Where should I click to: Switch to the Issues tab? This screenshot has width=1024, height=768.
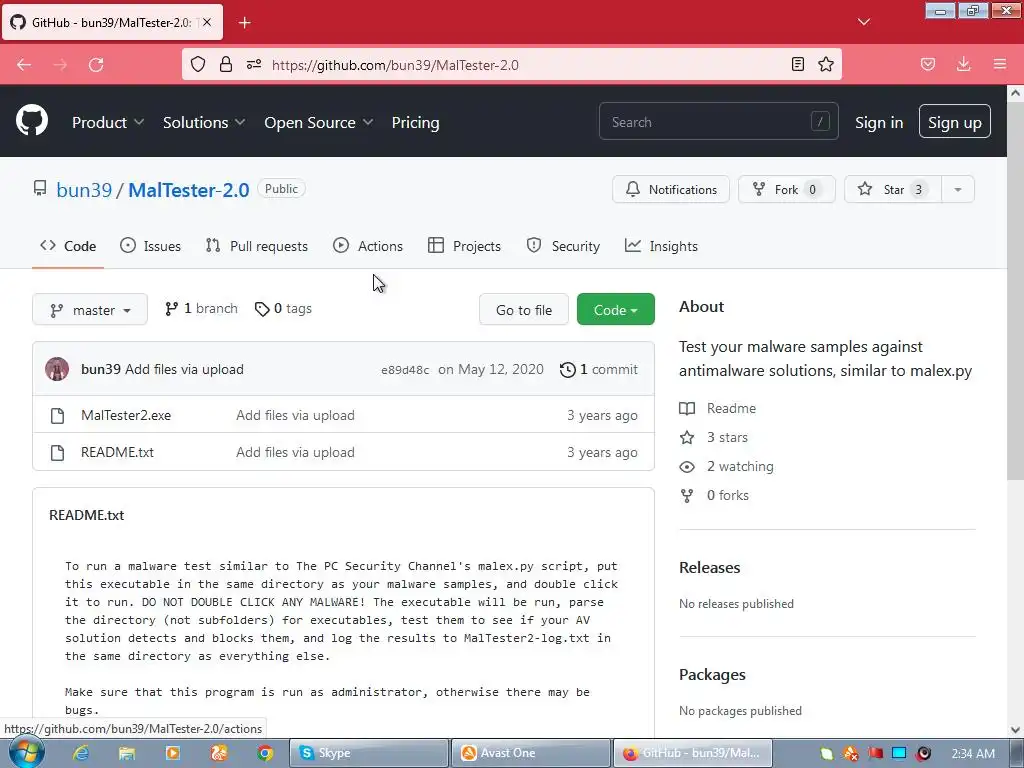[150, 246]
